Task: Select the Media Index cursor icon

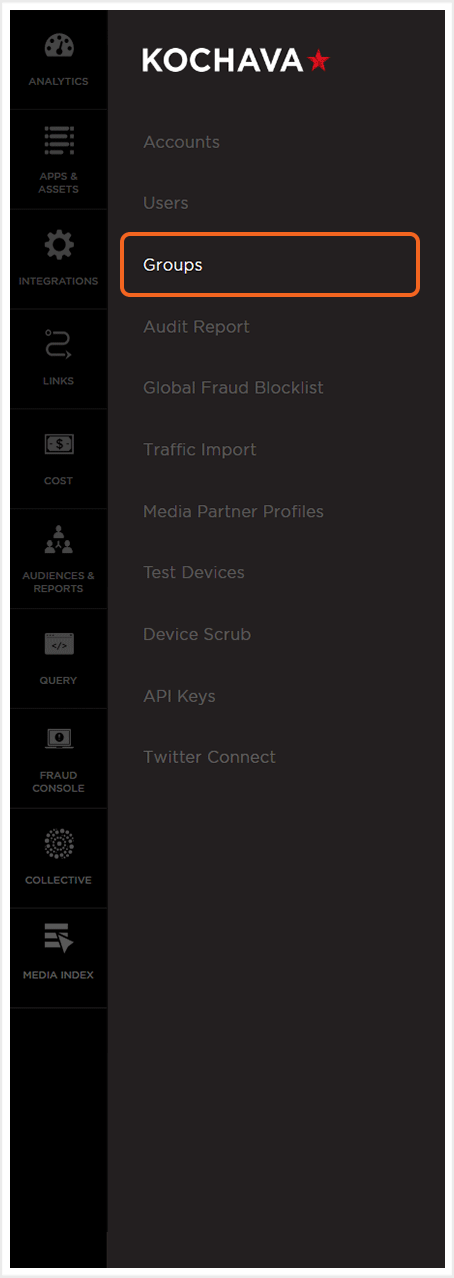Action: (x=58, y=939)
